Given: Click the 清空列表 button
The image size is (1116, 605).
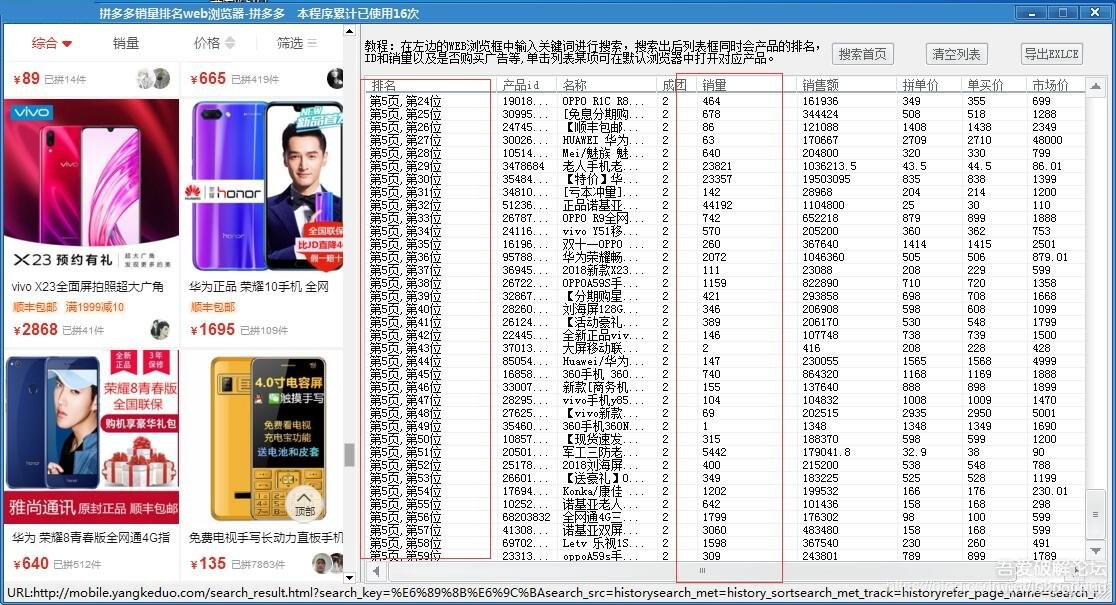Looking at the screenshot, I should (956, 54).
